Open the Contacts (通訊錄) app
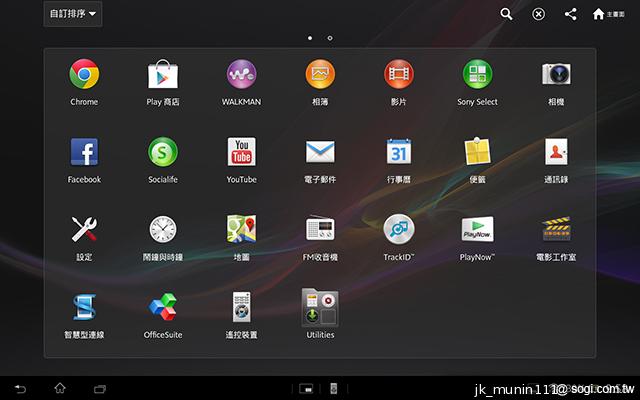Image resolution: width=640 pixels, height=400 pixels. tap(556, 152)
